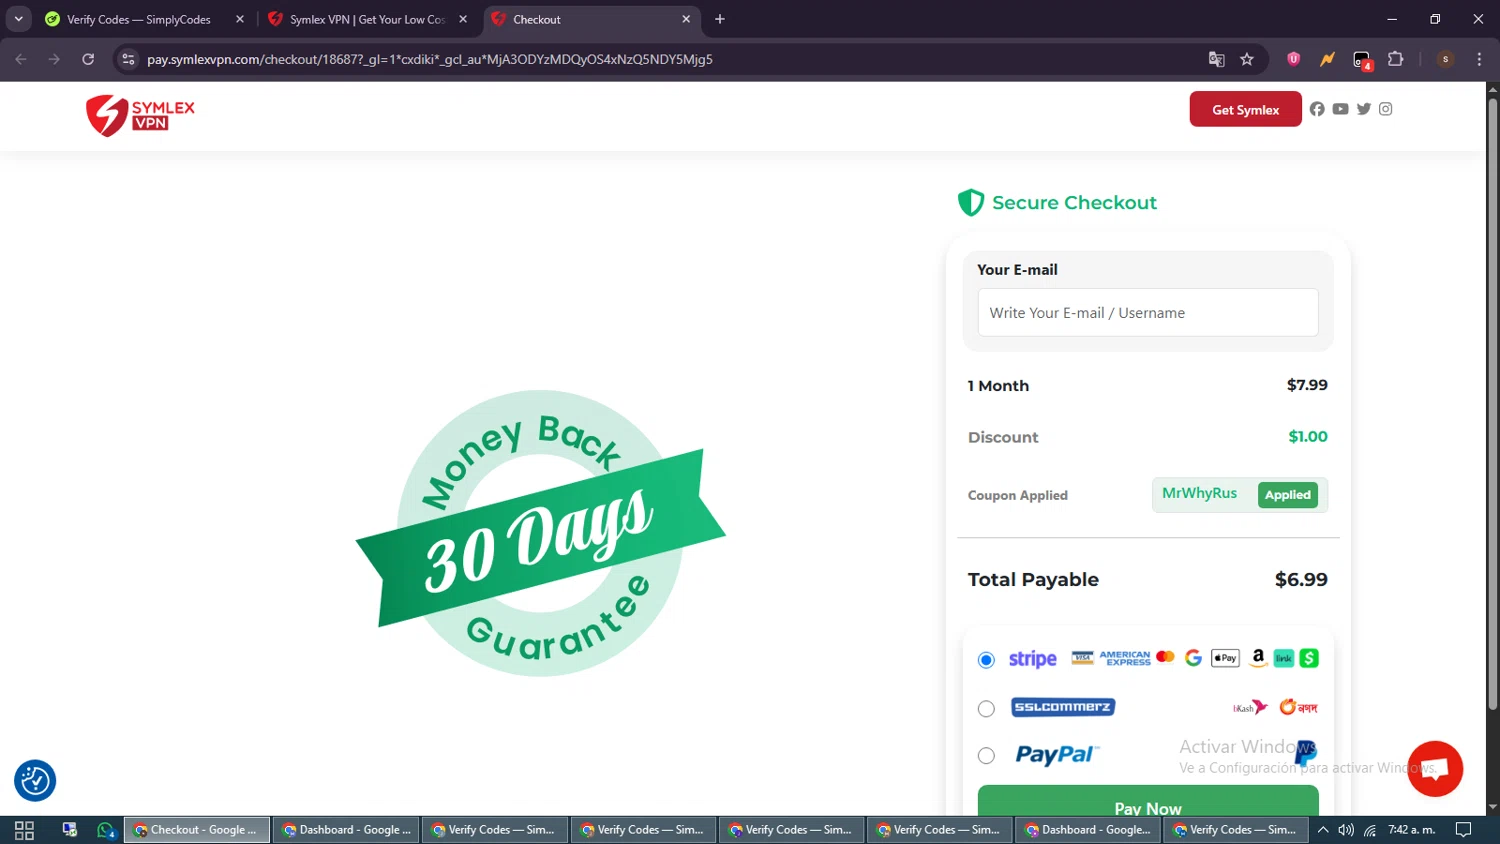Open the Windows Start button
This screenshot has height=844, width=1500.
(x=24, y=830)
